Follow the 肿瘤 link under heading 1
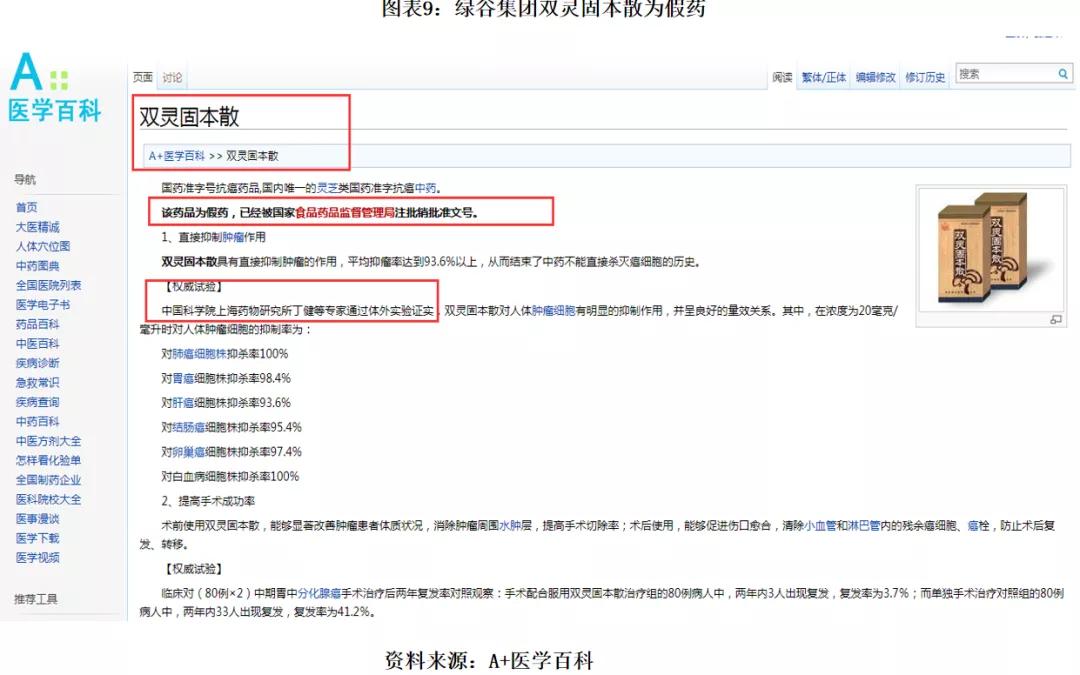 (x=233, y=237)
